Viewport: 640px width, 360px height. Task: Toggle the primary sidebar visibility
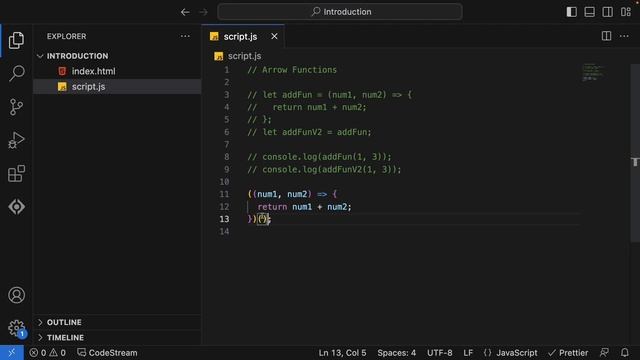tap(571, 12)
